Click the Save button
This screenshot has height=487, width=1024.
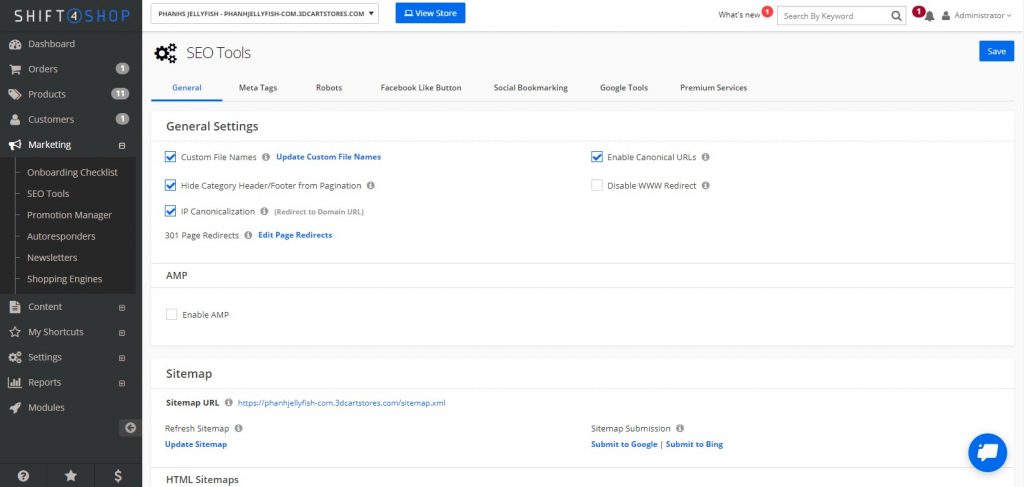tap(996, 51)
